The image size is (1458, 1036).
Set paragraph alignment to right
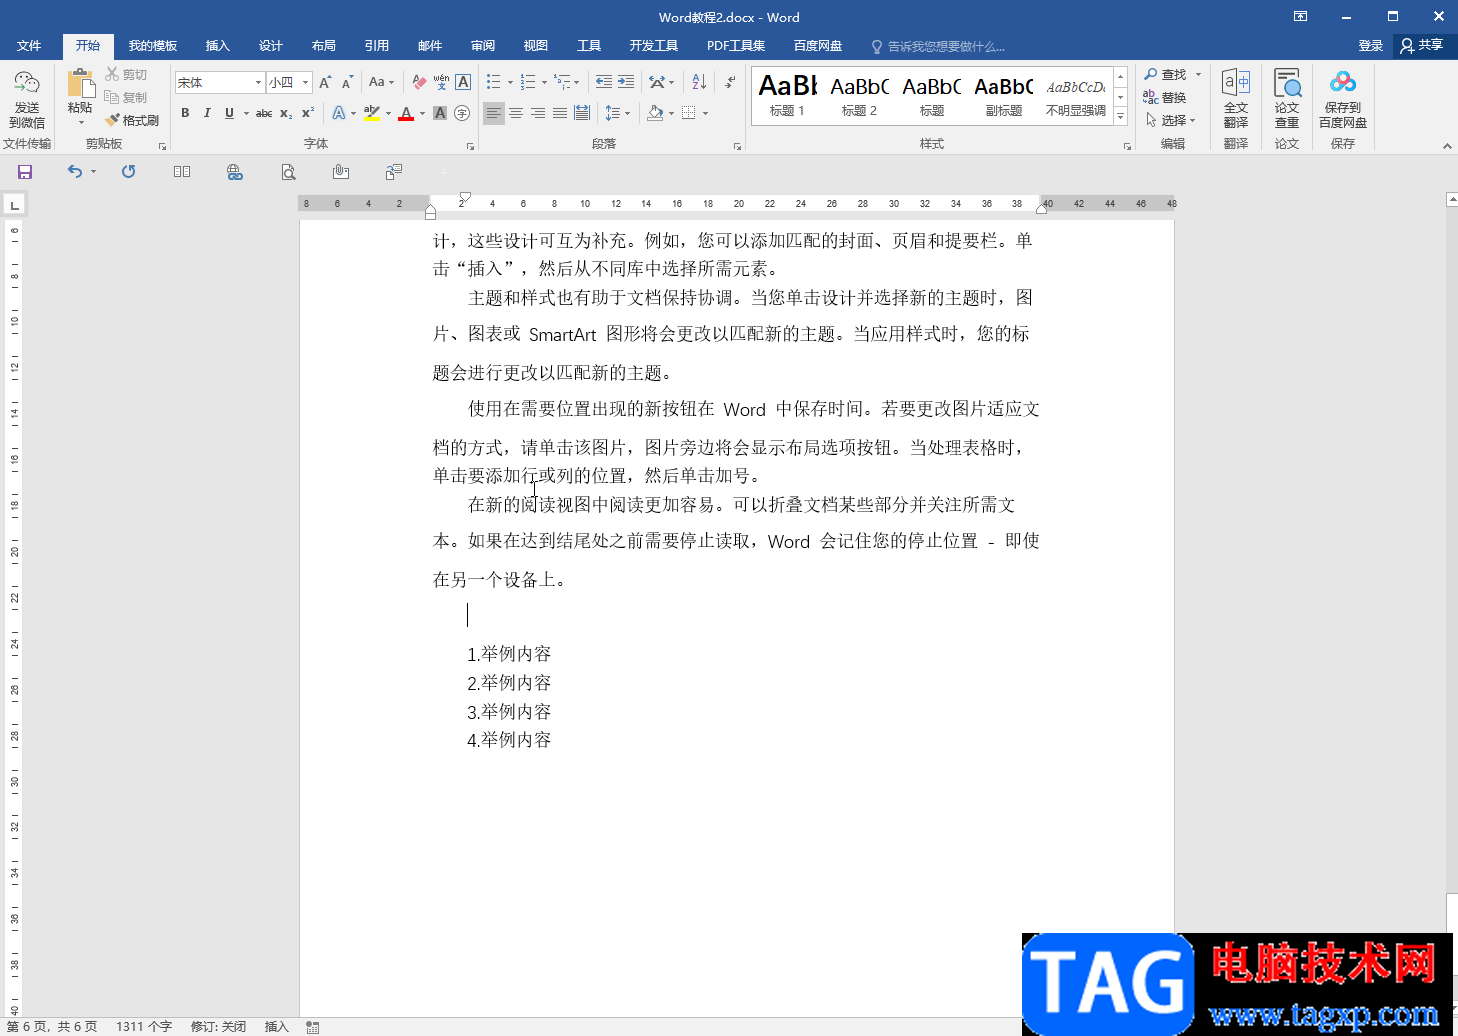[x=538, y=113]
